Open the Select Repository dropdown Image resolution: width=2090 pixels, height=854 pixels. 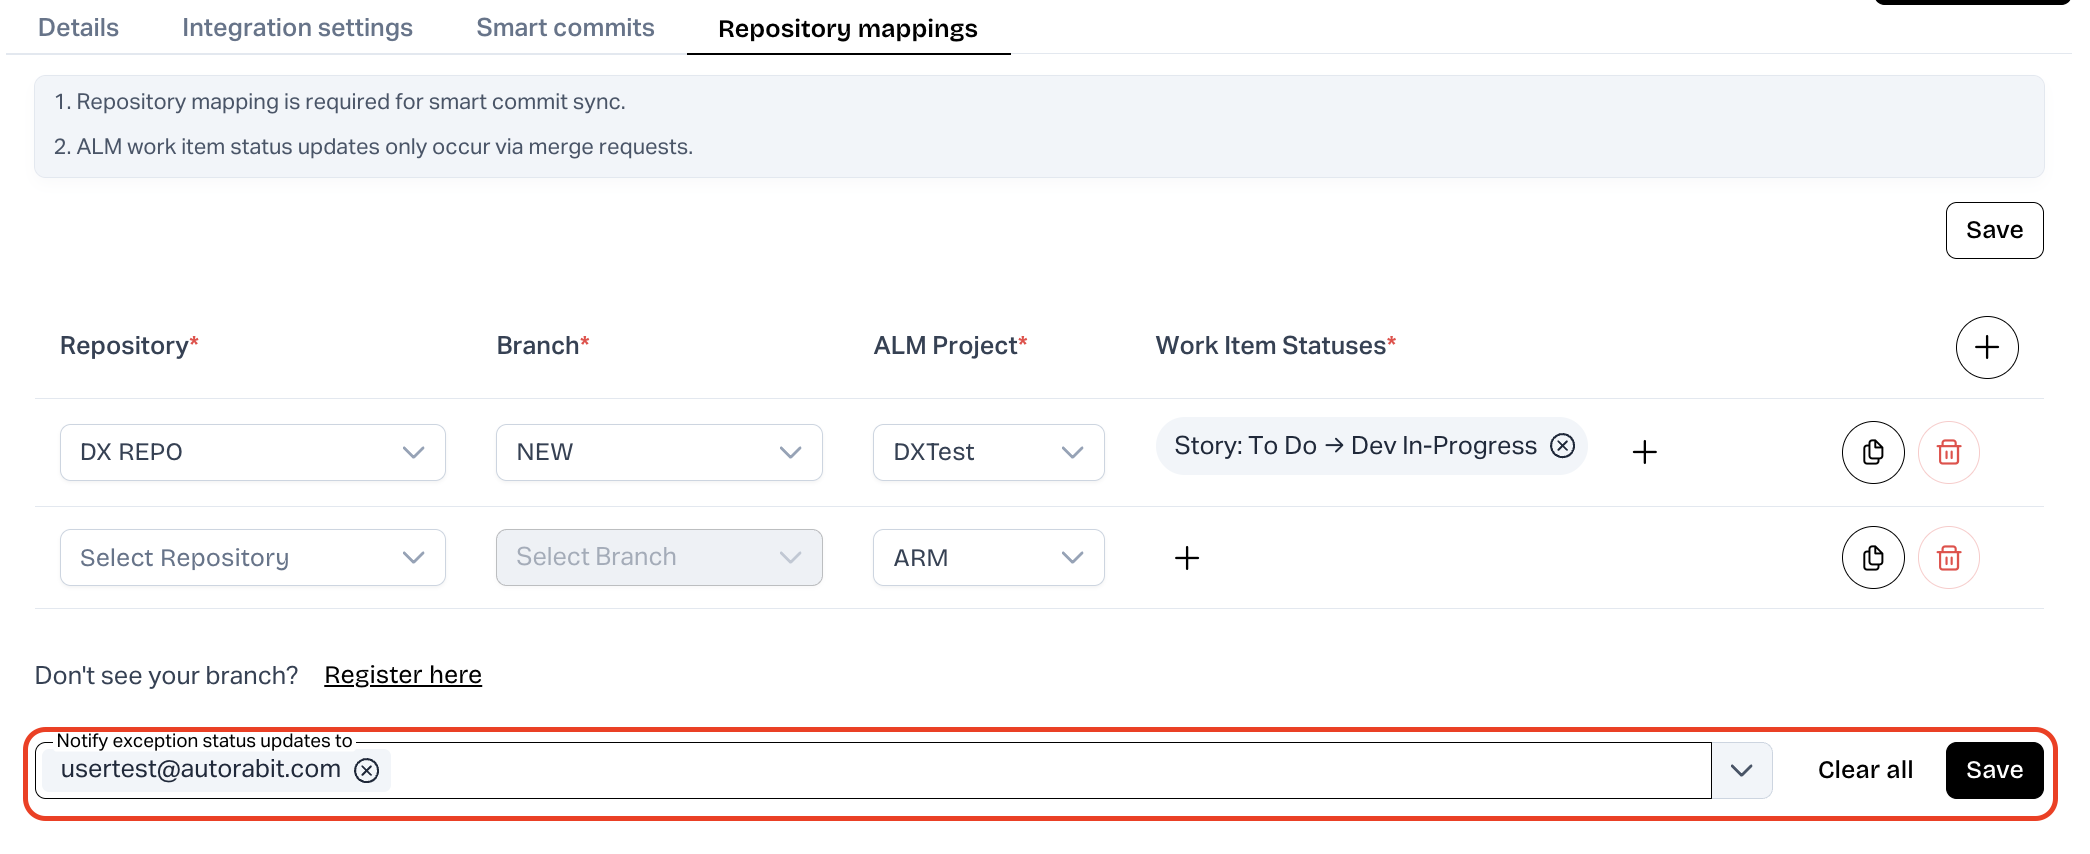point(252,558)
